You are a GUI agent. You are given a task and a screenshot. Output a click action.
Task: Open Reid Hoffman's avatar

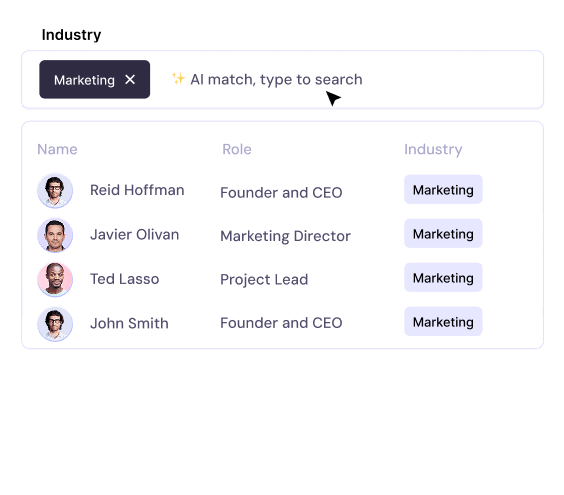[x=55, y=191]
